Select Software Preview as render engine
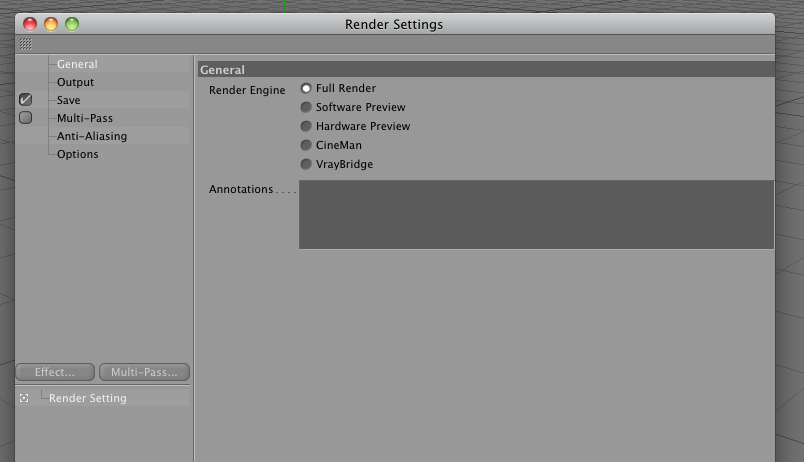Viewport: 804px width, 462px height. pos(306,107)
